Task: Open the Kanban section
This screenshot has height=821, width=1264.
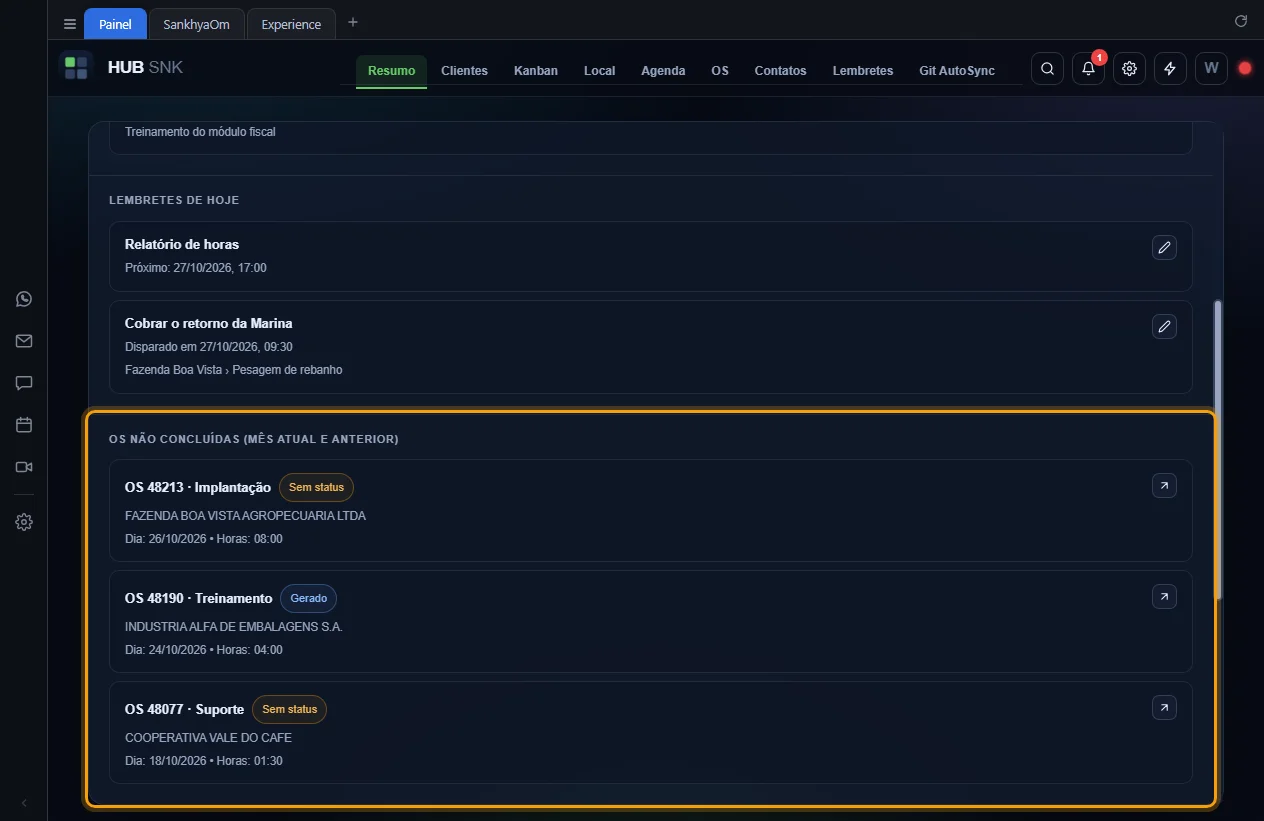Action: coord(536,71)
